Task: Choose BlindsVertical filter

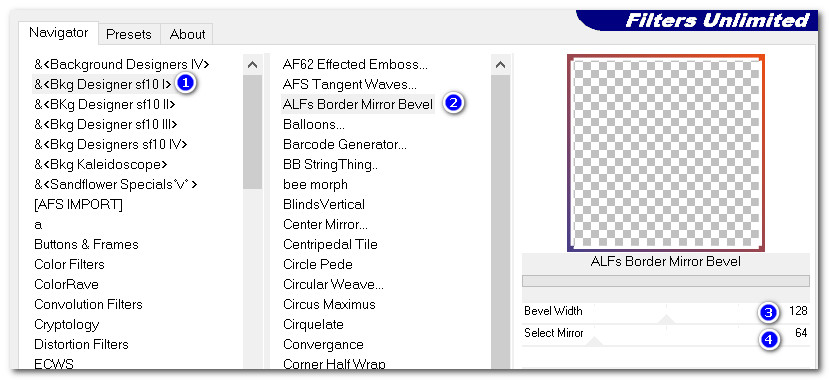Action: pyautogui.click(x=324, y=205)
